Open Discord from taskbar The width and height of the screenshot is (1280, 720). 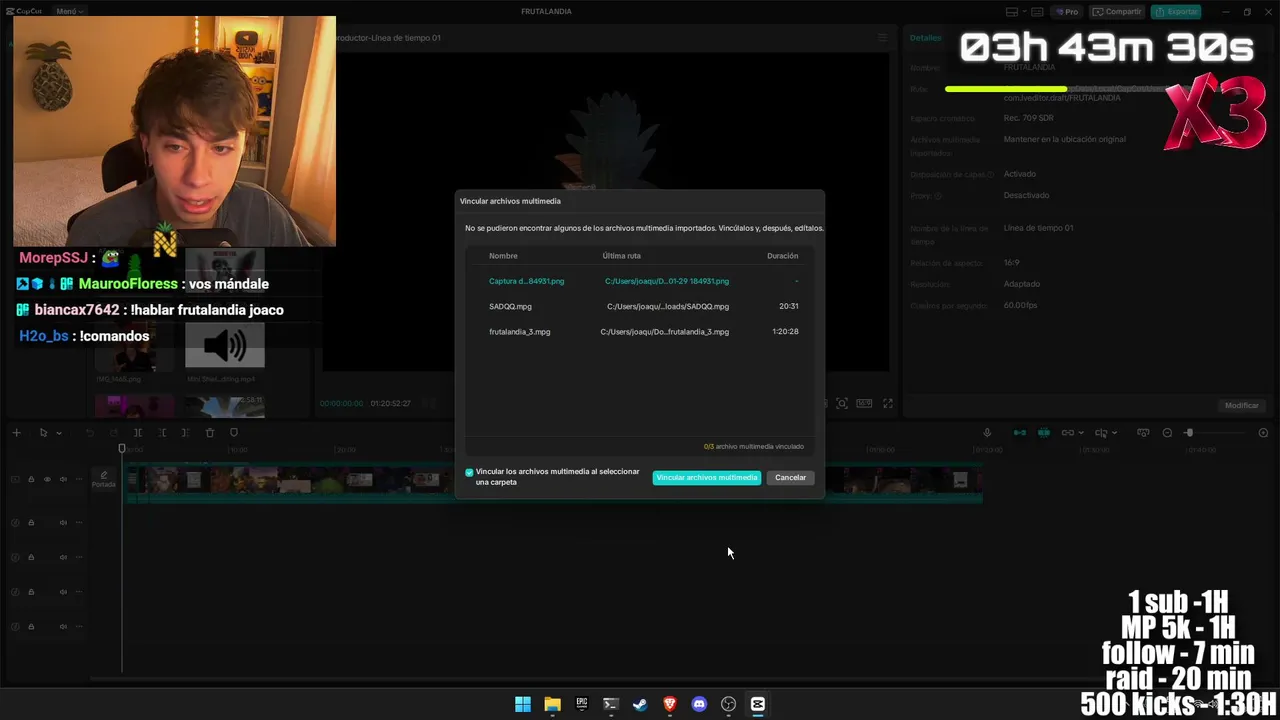(699, 704)
